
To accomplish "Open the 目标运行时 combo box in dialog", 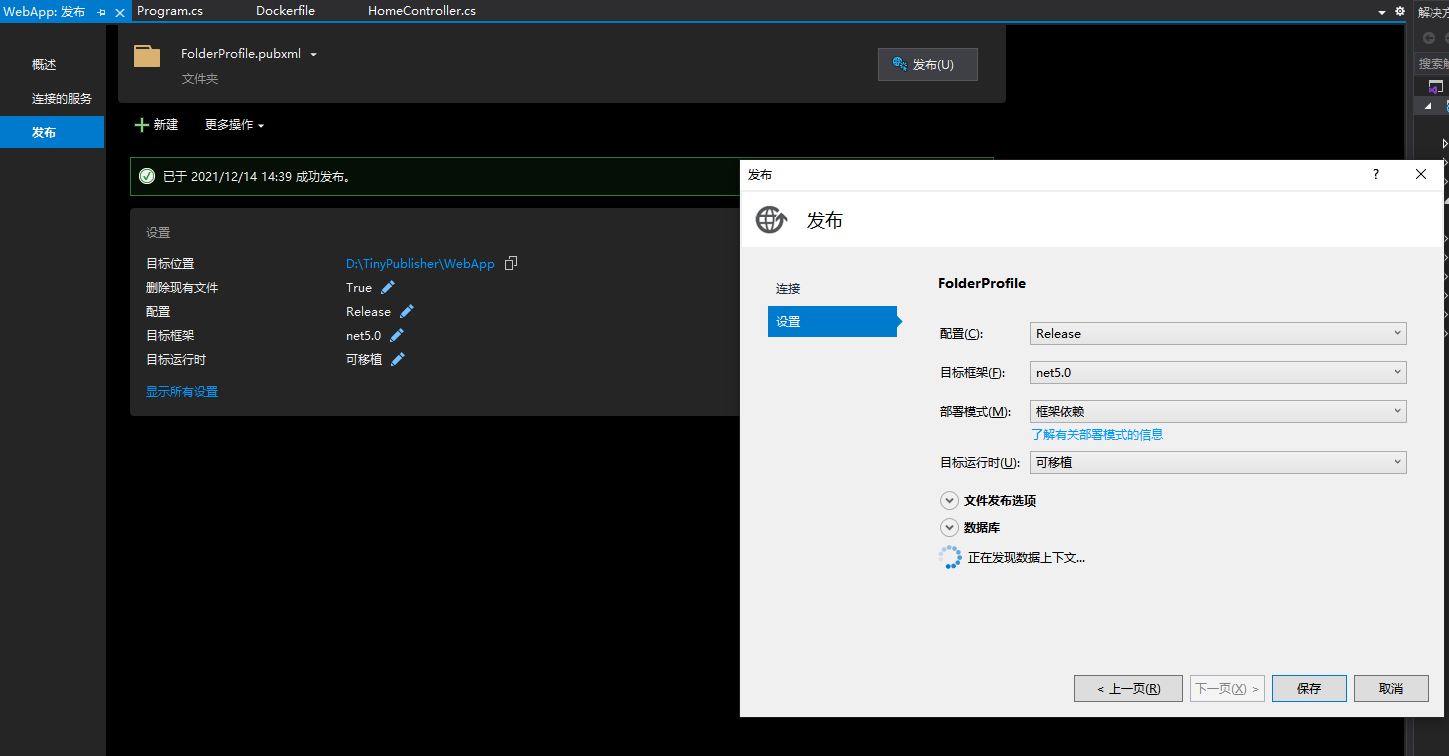I will (x=1217, y=463).
